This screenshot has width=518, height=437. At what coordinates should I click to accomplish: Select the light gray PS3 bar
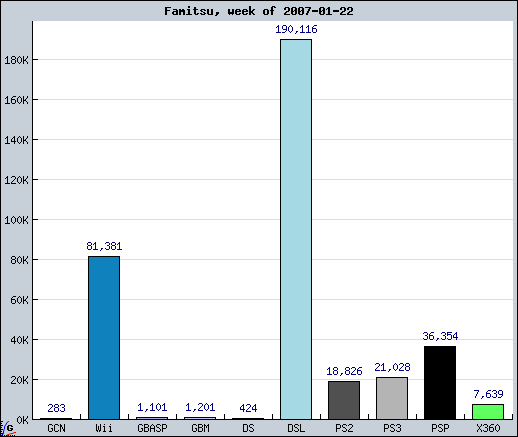click(x=392, y=398)
